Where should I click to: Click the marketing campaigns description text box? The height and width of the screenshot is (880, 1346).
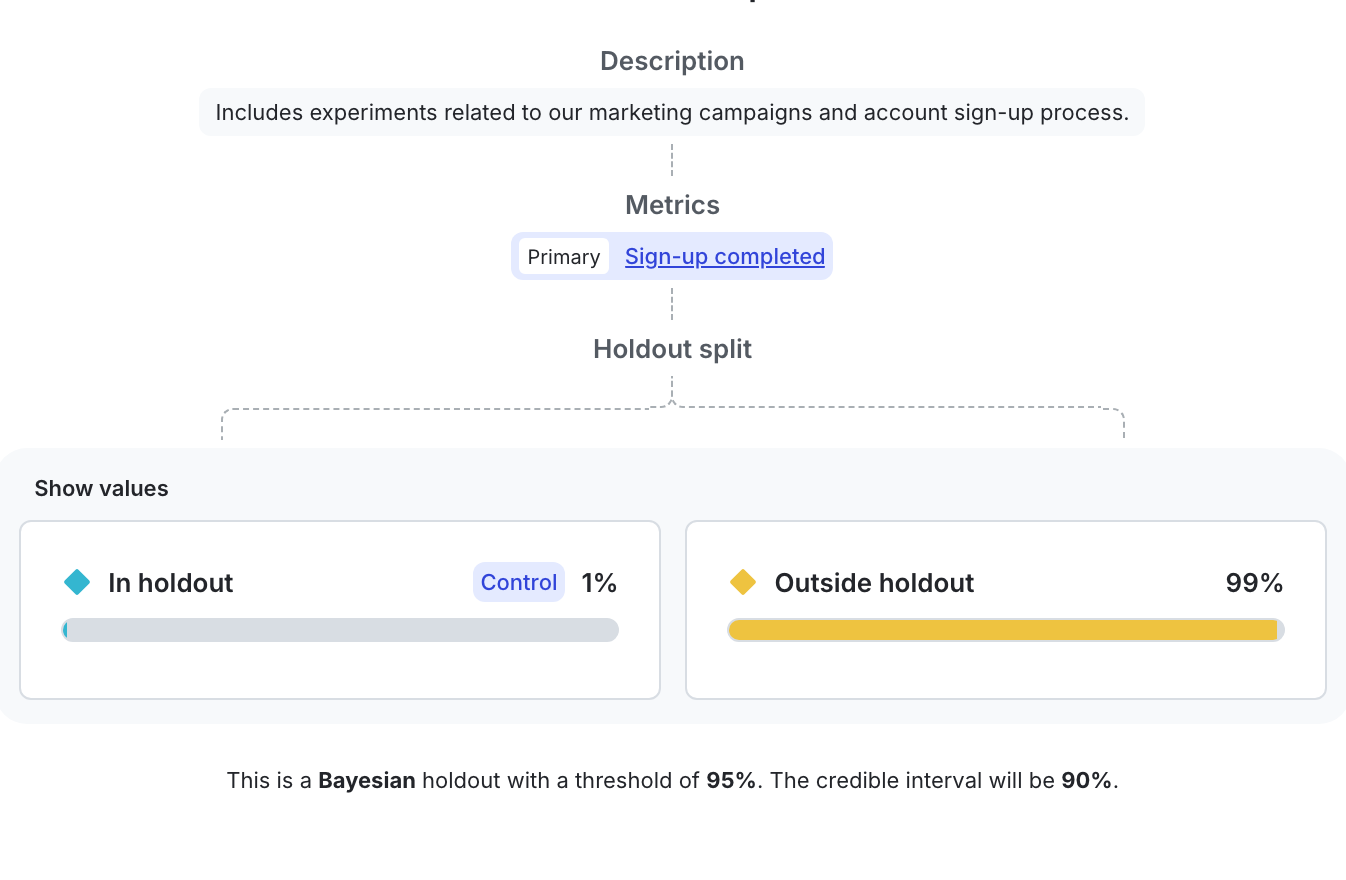click(x=671, y=112)
